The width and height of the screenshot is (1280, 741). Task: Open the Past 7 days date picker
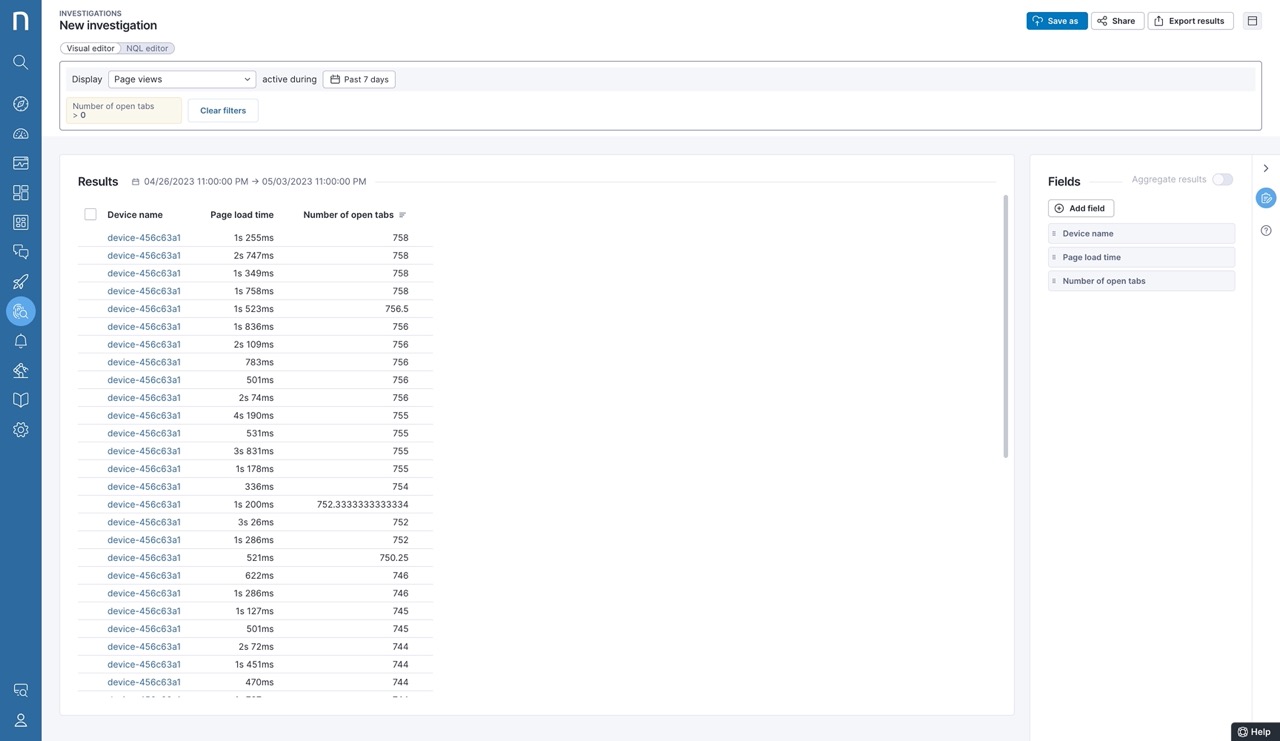pyautogui.click(x=359, y=79)
